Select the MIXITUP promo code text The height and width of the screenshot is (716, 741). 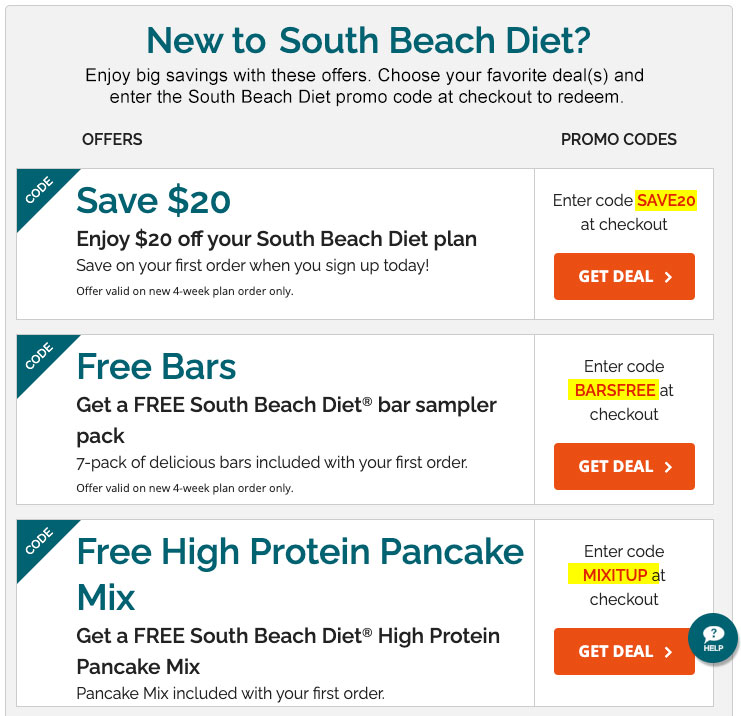coord(614,575)
